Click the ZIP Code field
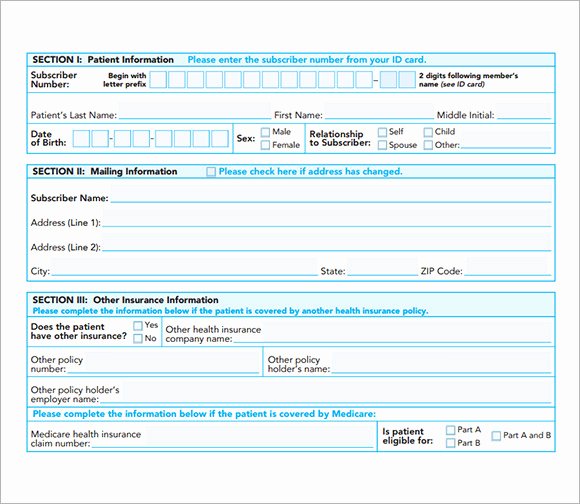 coord(508,268)
